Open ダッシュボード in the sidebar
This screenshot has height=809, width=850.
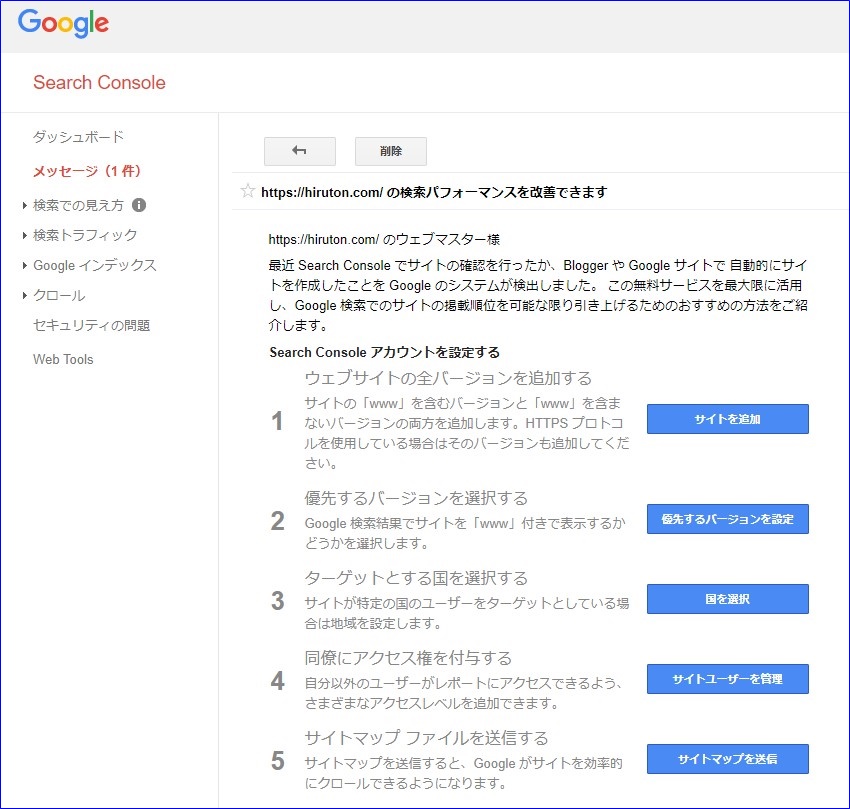79,137
